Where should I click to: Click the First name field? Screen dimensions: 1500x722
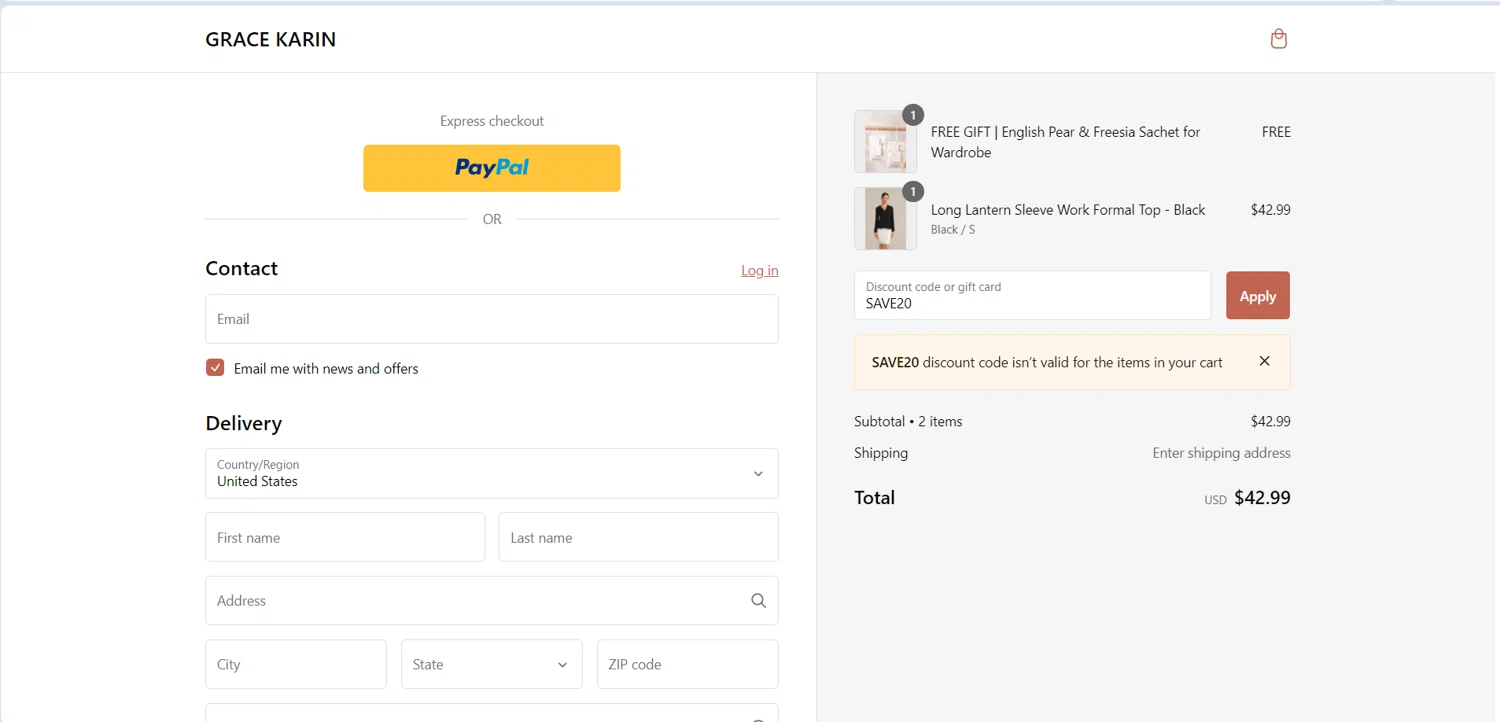345,537
